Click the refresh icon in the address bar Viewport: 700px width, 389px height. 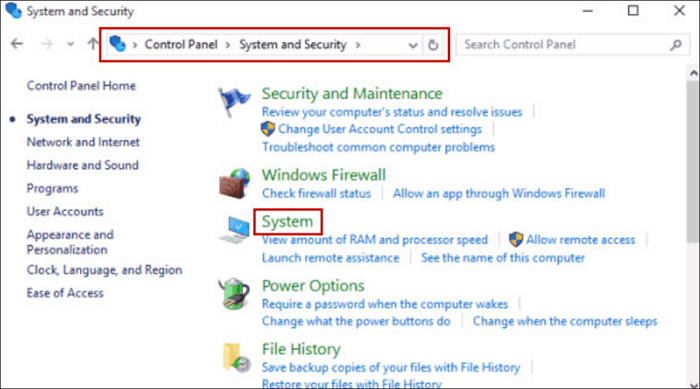(433, 45)
